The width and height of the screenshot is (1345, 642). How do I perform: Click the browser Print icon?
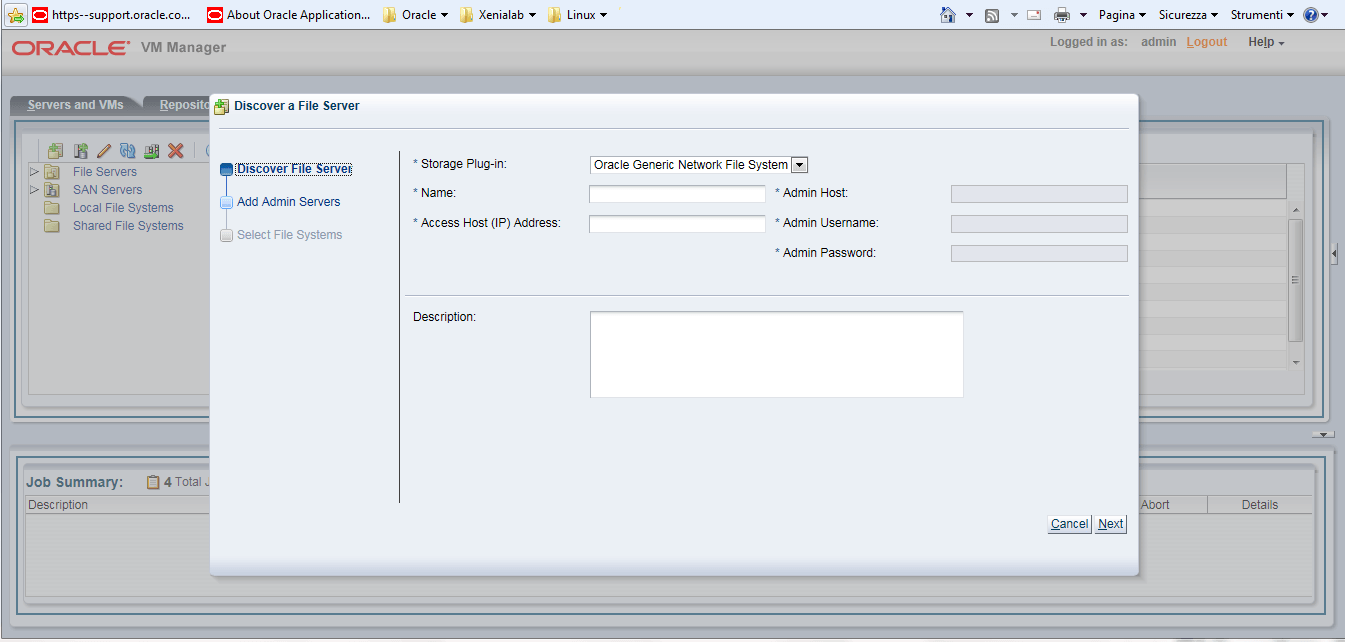point(1062,15)
